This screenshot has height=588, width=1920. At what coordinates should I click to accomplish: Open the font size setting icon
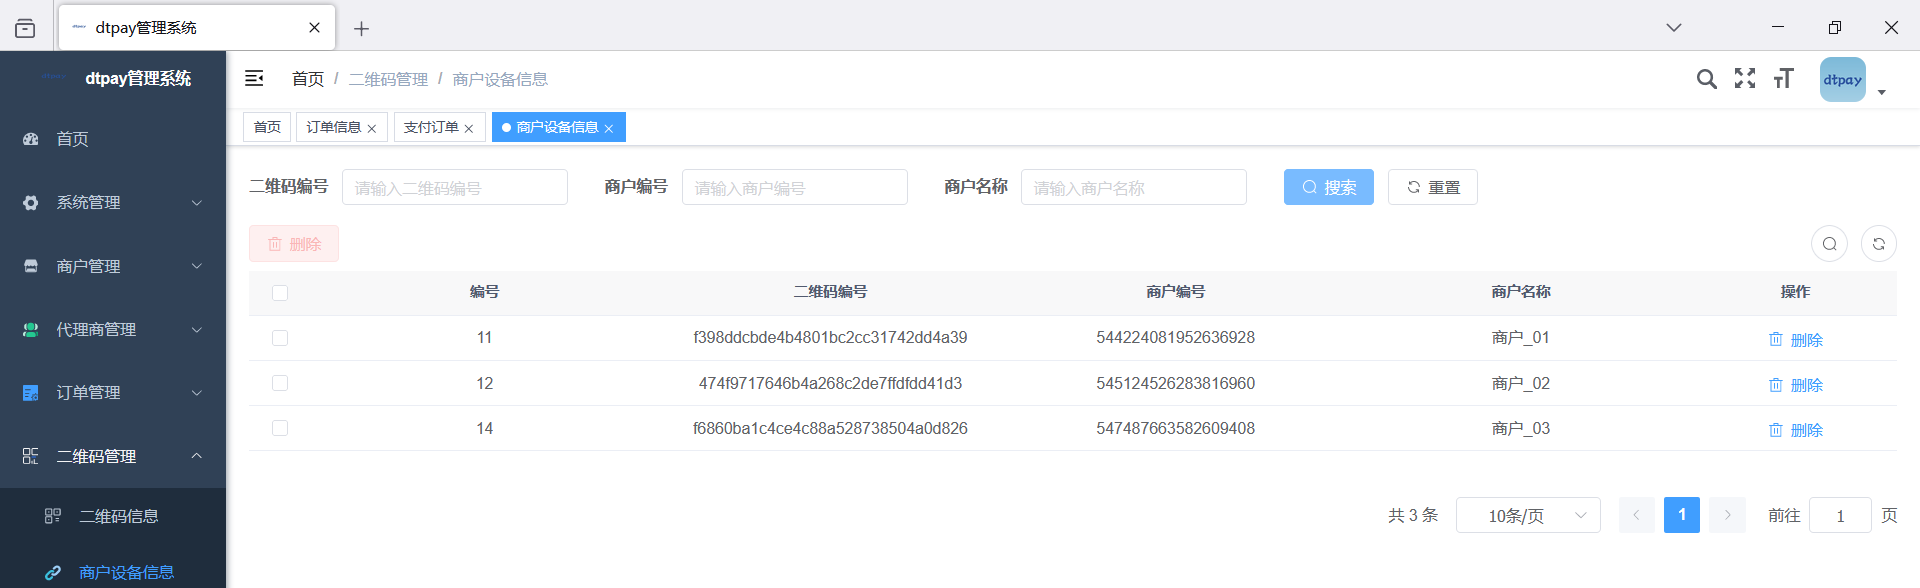(x=1784, y=78)
